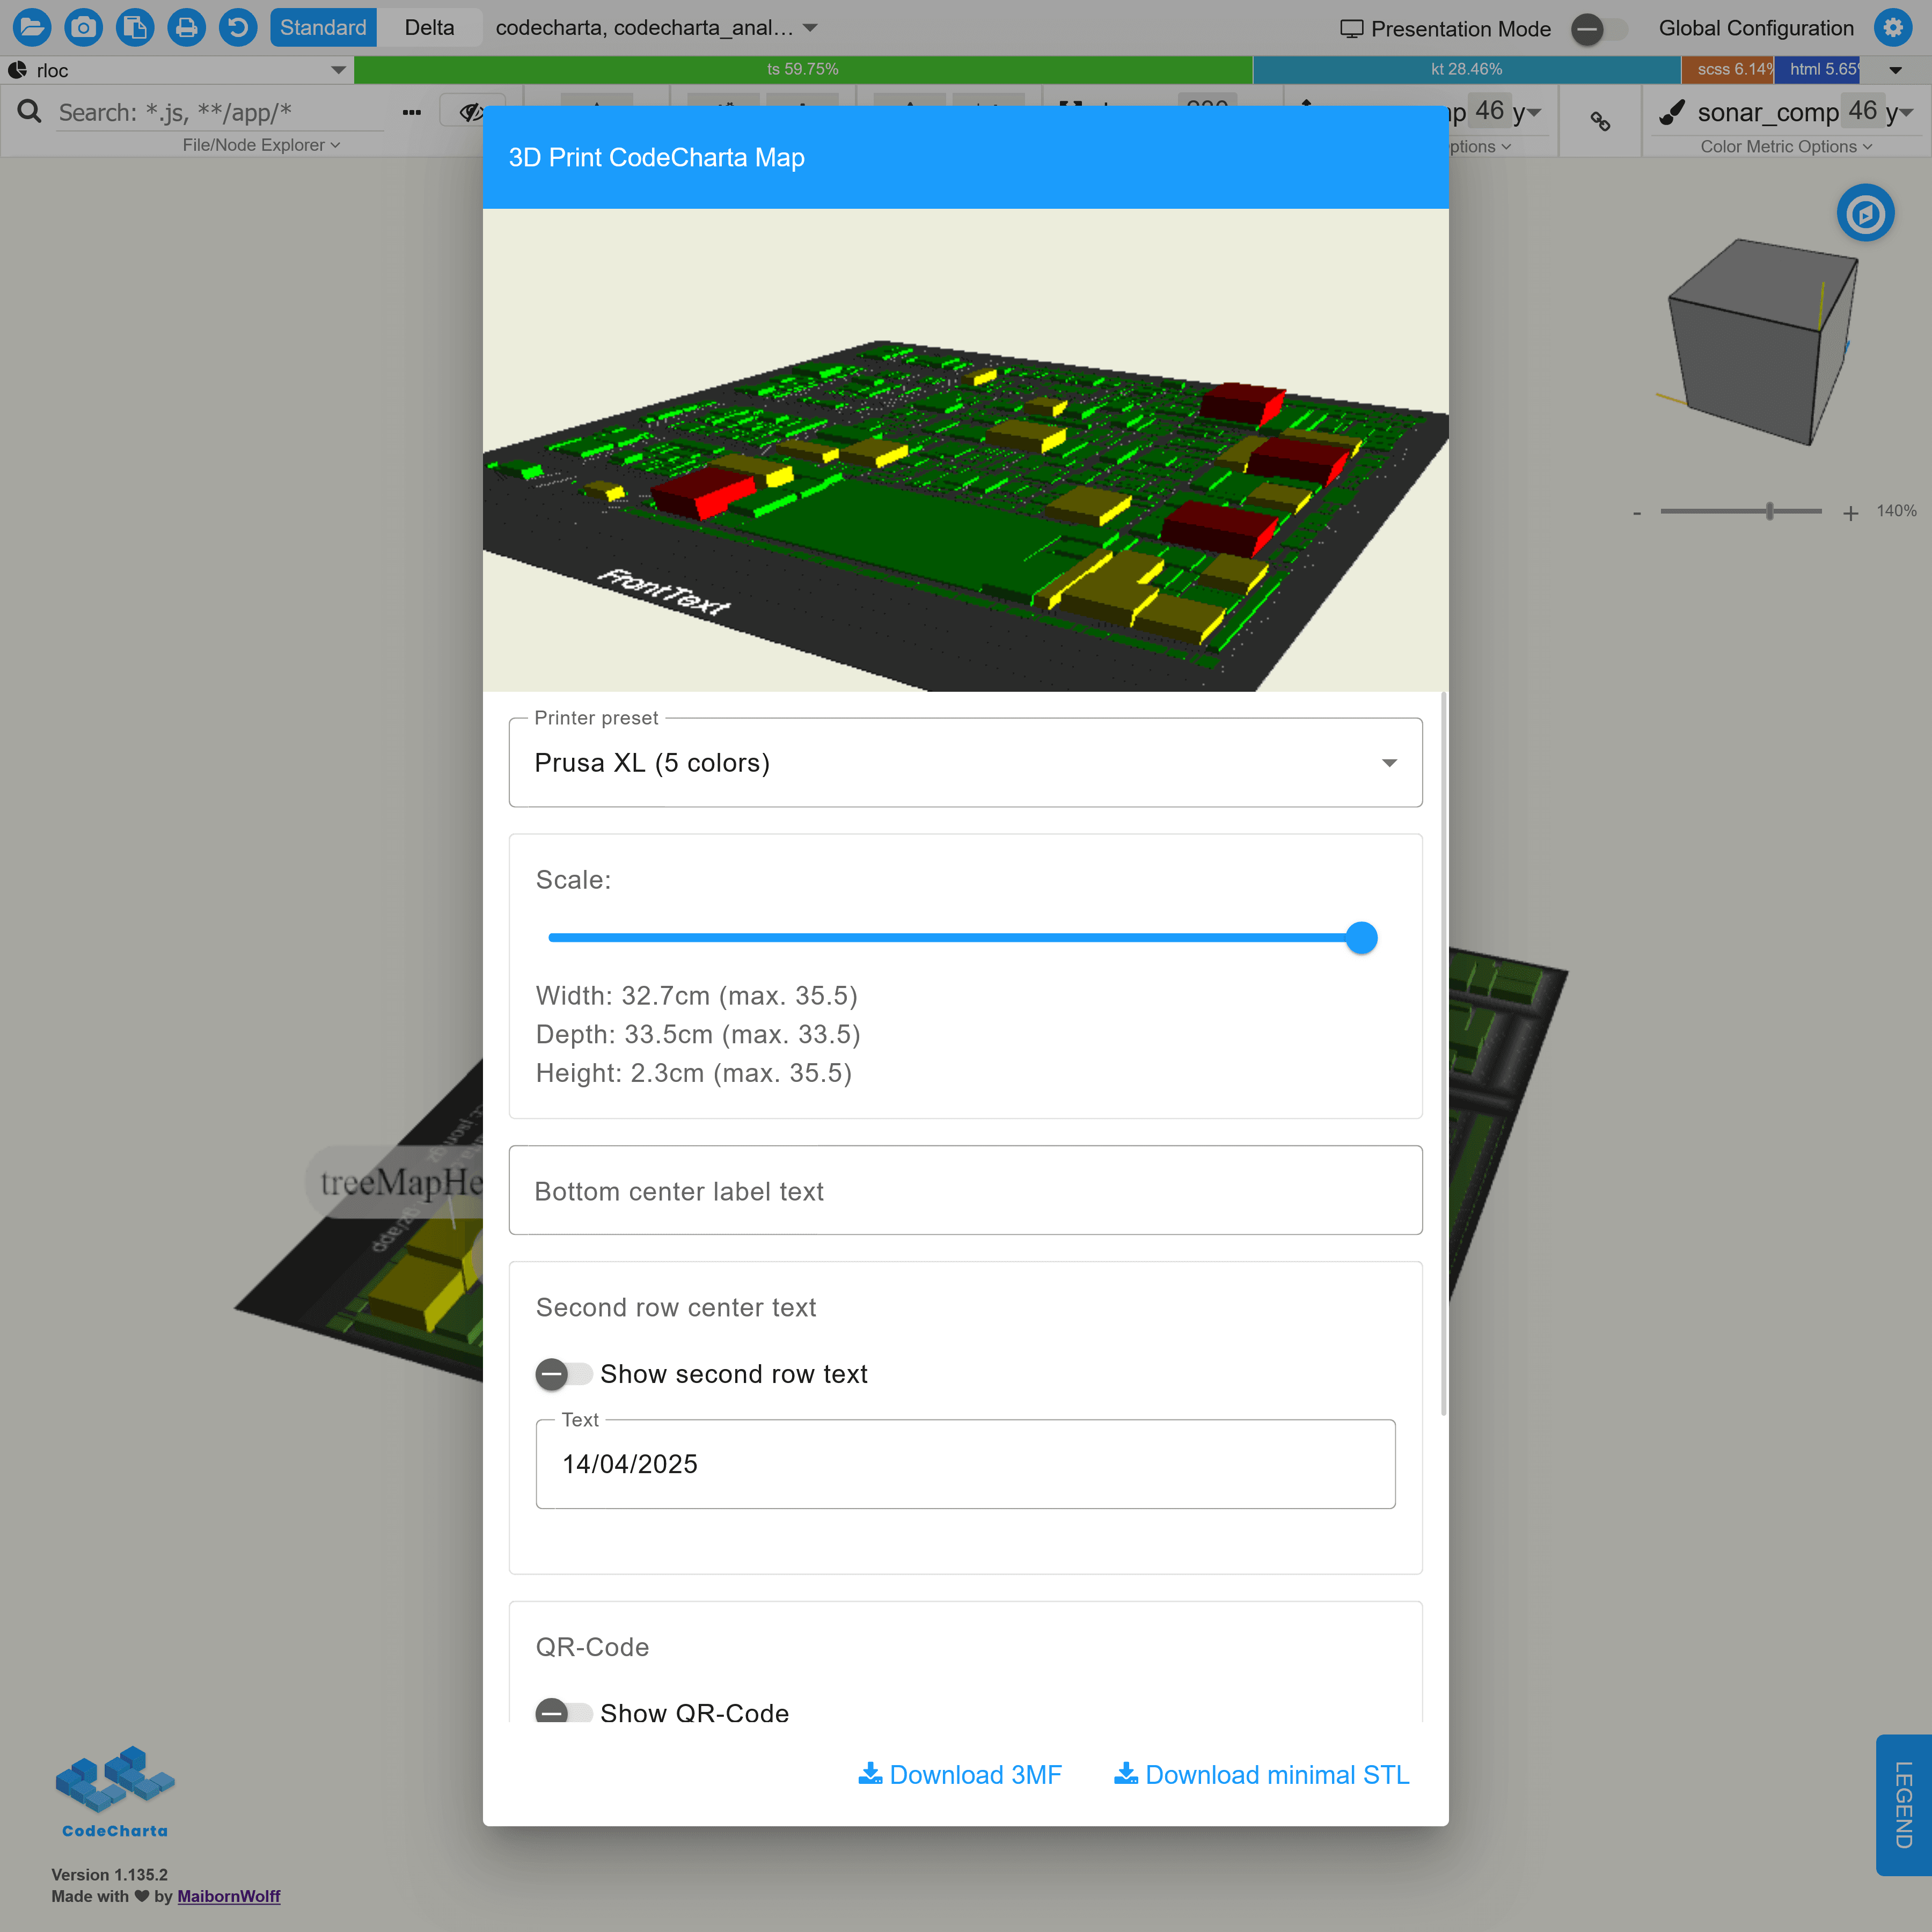Click the search magnifier icon
This screenshot has width=1932, height=1932.
pyautogui.click(x=30, y=111)
